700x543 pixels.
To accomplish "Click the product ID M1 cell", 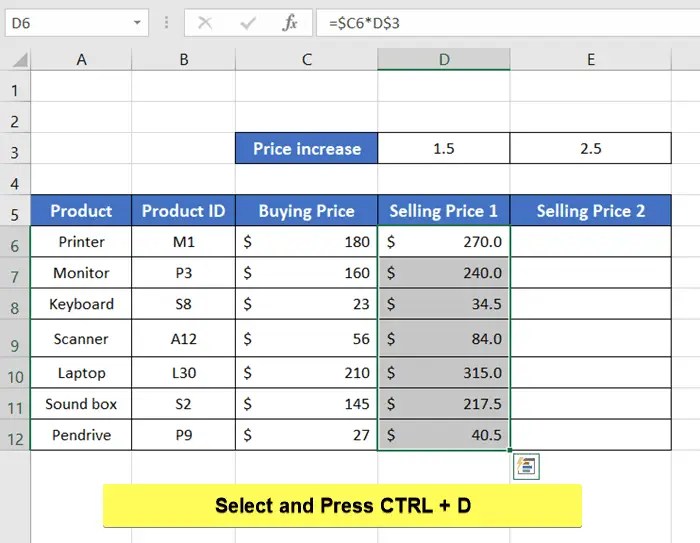I will pos(183,242).
